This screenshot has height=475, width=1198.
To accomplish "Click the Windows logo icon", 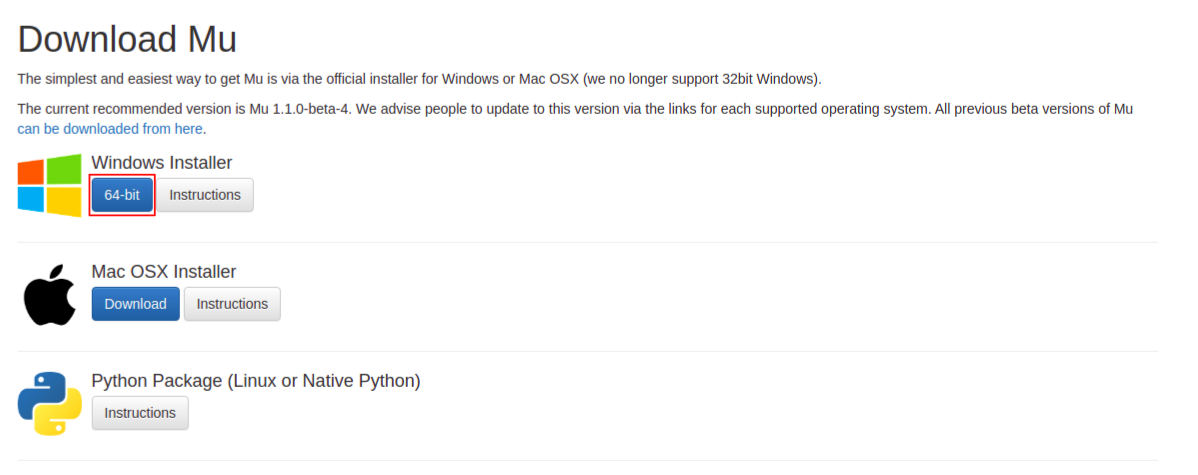I will click(x=50, y=186).
